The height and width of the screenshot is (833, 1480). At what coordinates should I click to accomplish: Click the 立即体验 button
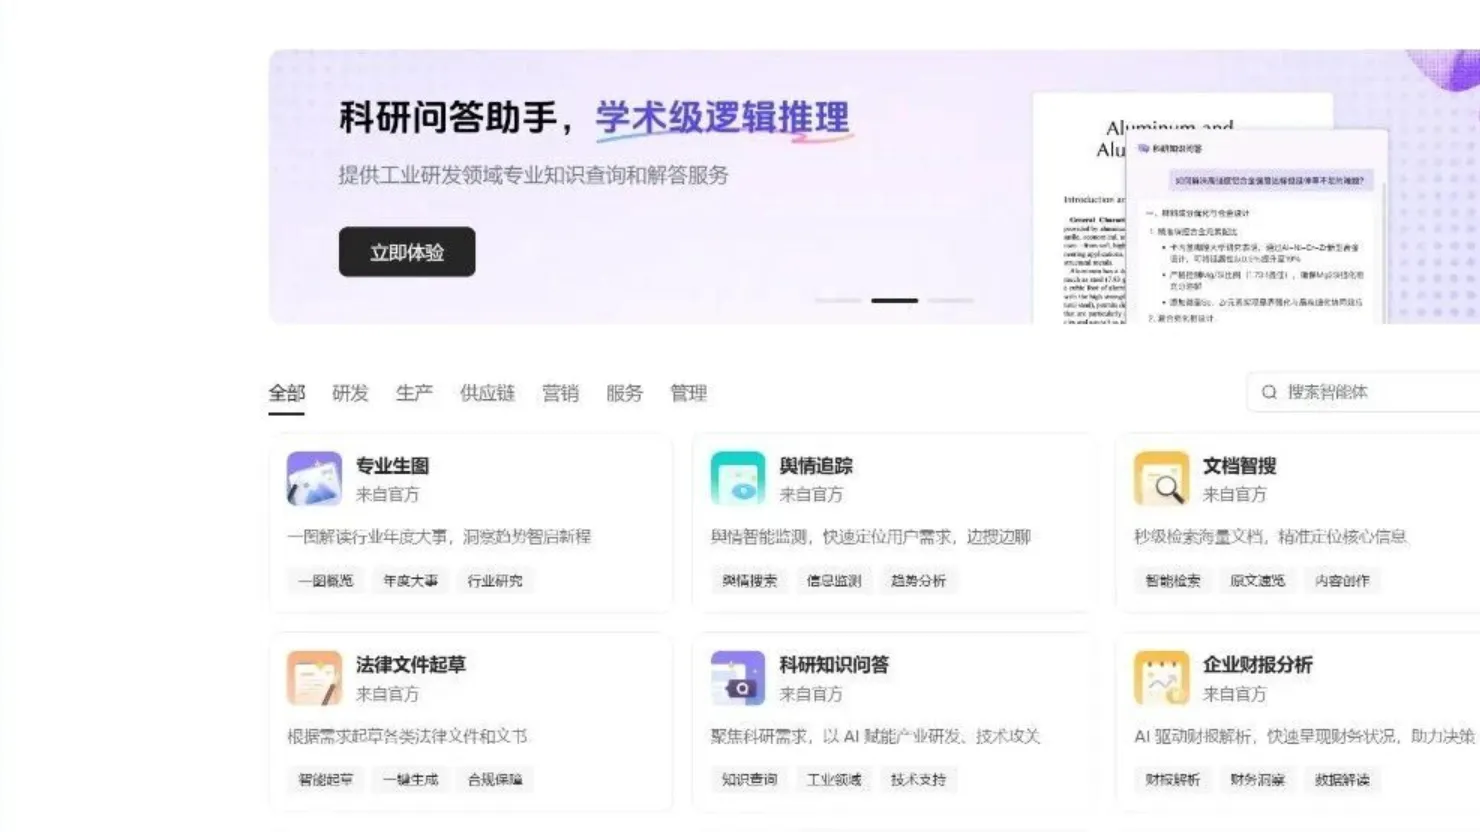(407, 252)
